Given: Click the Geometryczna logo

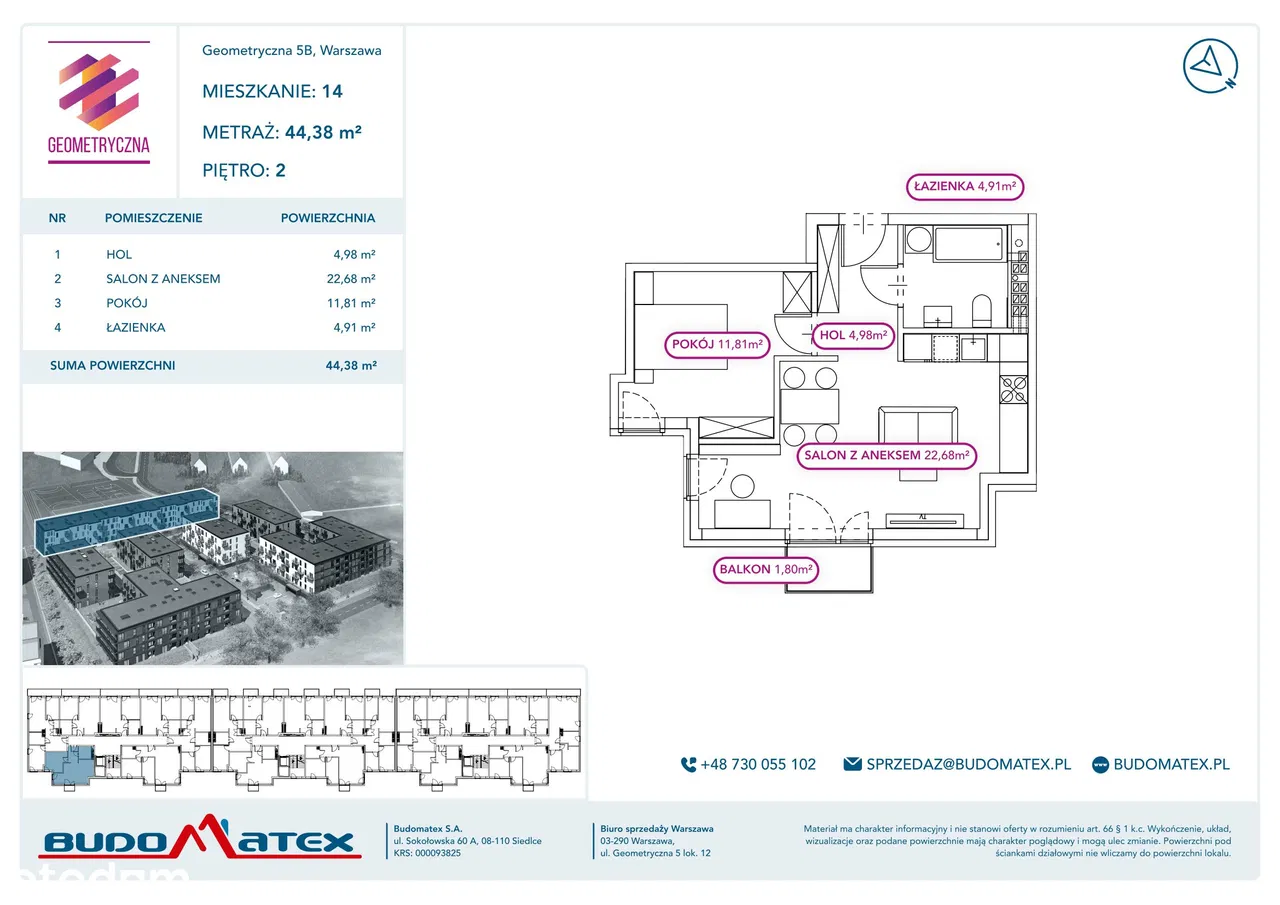Looking at the screenshot, I should 98,101.
